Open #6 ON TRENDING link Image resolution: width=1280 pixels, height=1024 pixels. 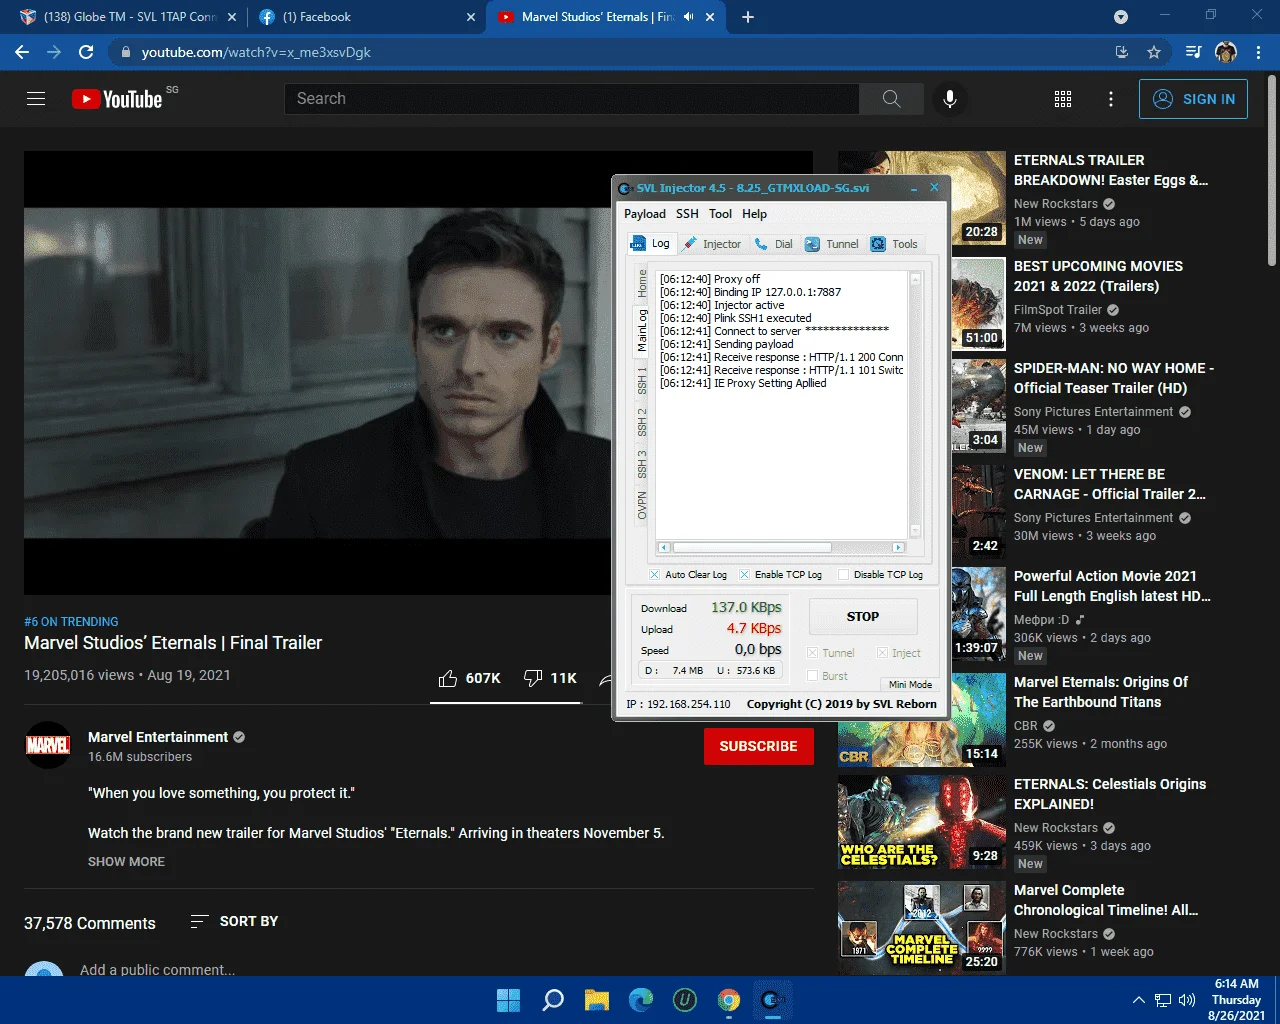click(71, 622)
